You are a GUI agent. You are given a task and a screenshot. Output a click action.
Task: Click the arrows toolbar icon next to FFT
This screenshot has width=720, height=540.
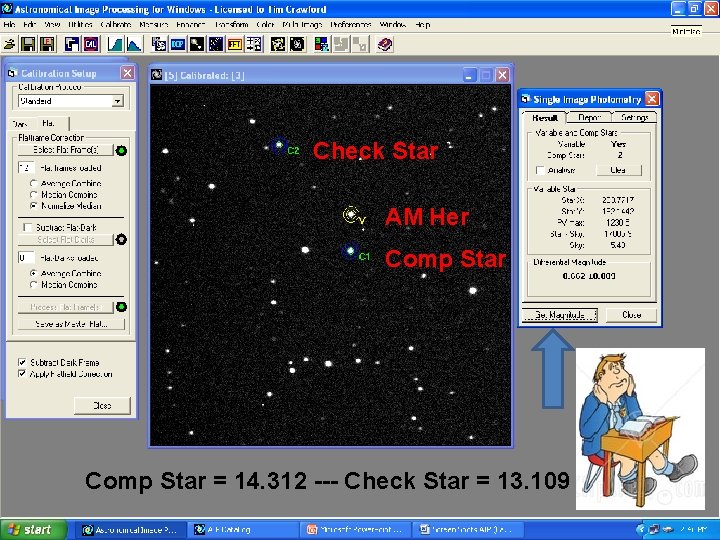pyautogui.click(x=253, y=45)
